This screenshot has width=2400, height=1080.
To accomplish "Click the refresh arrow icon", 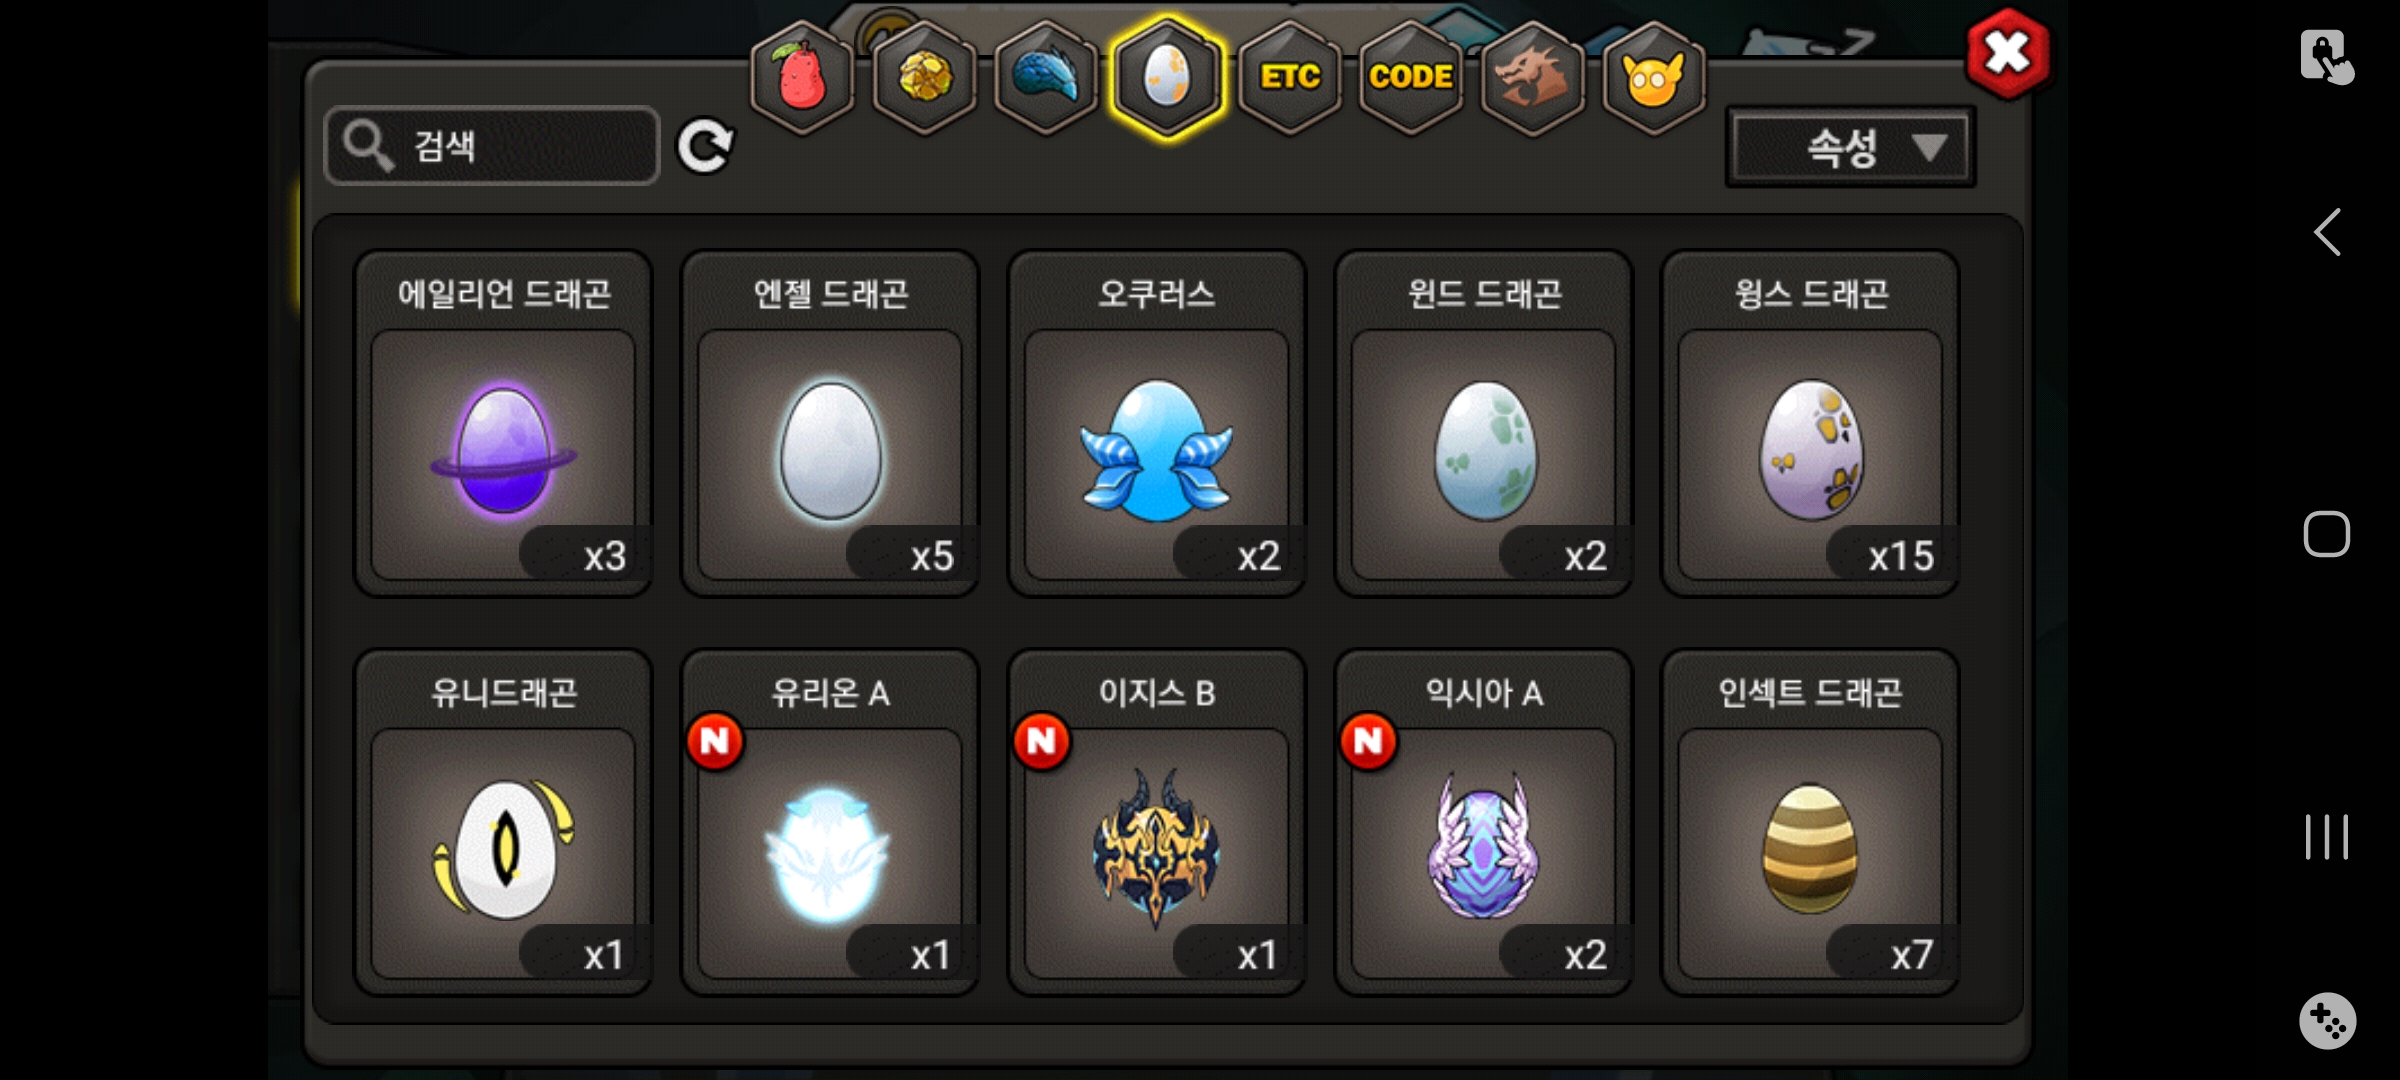I will point(705,147).
